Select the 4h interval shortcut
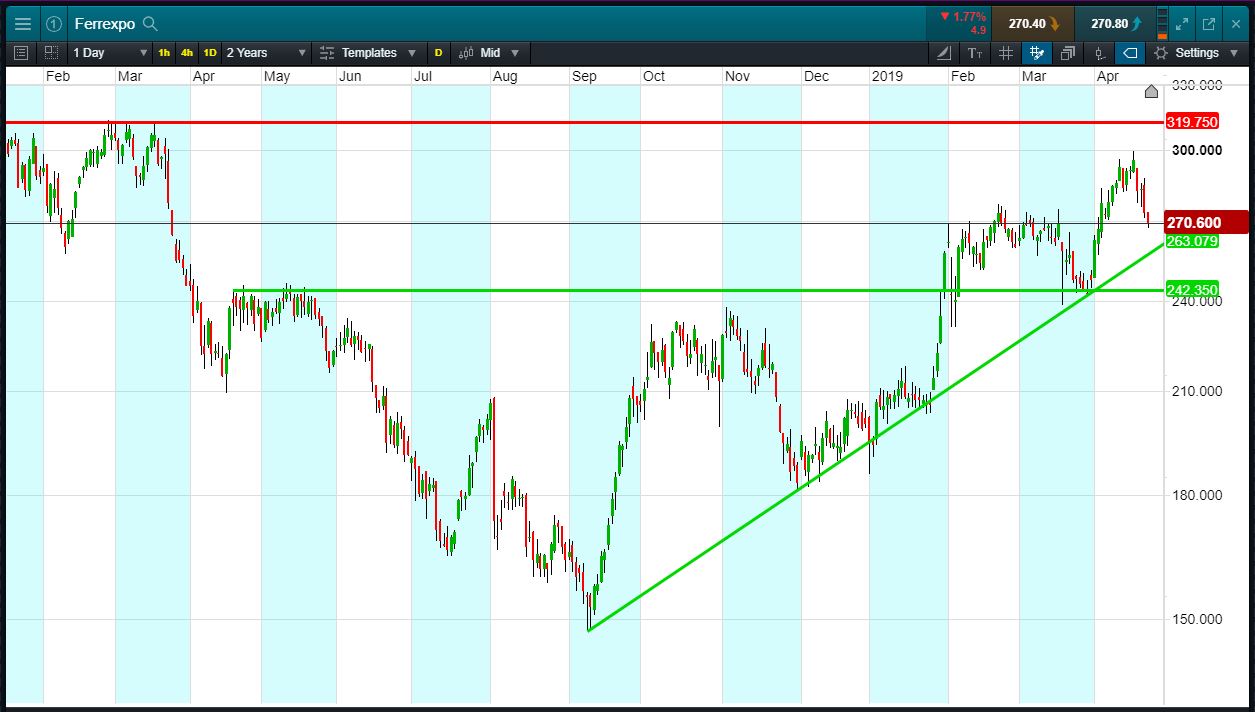1255x712 pixels. coord(187,52)
